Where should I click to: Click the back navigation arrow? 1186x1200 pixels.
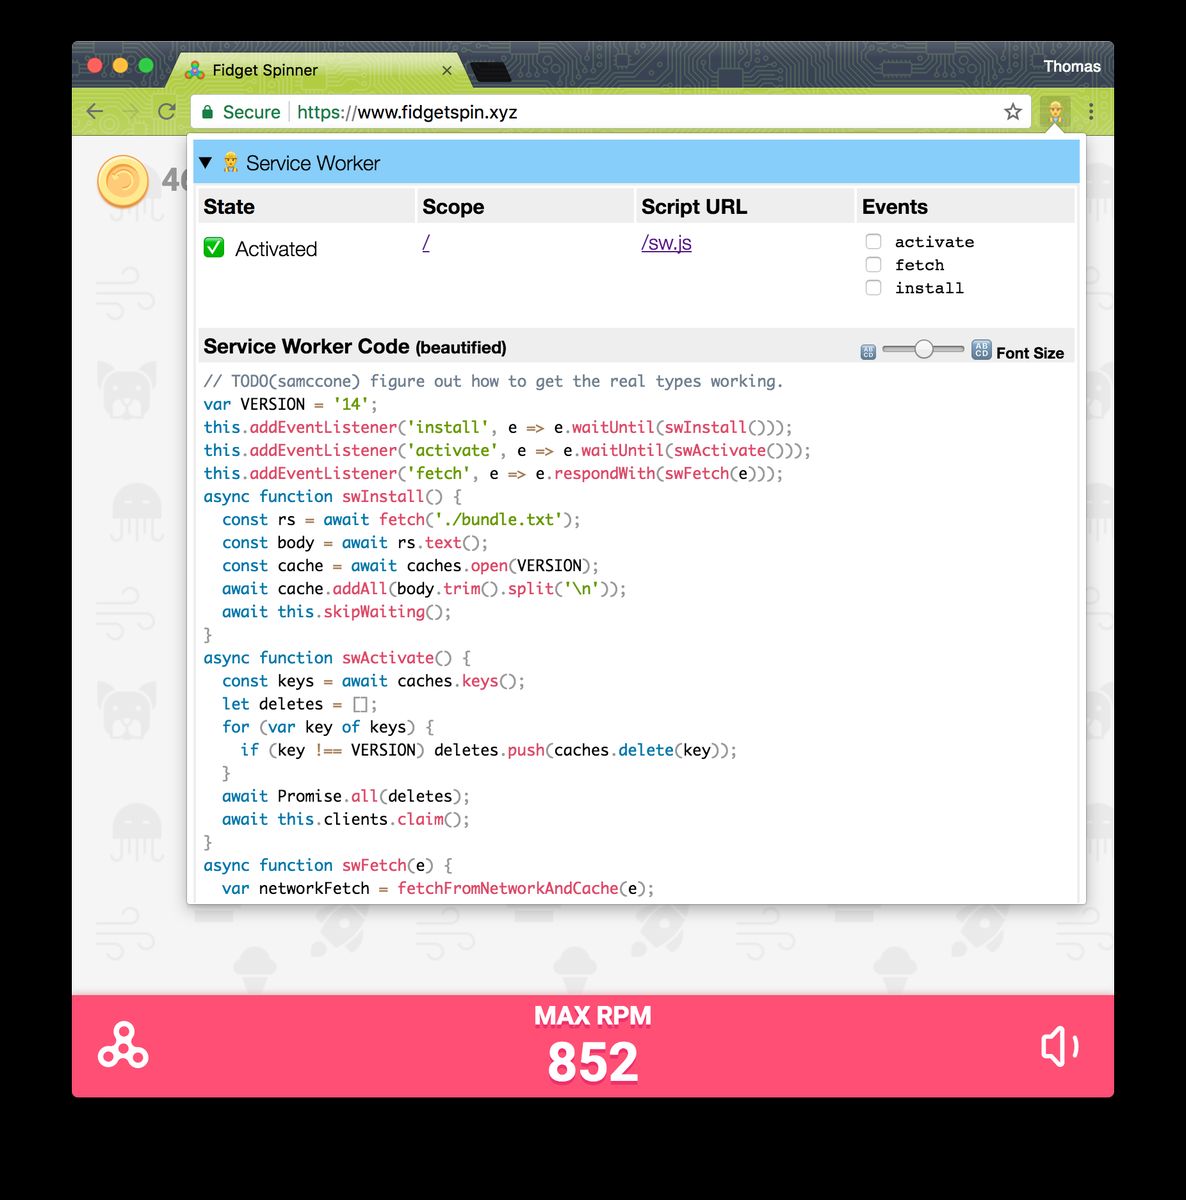click(x=95, y=112)
